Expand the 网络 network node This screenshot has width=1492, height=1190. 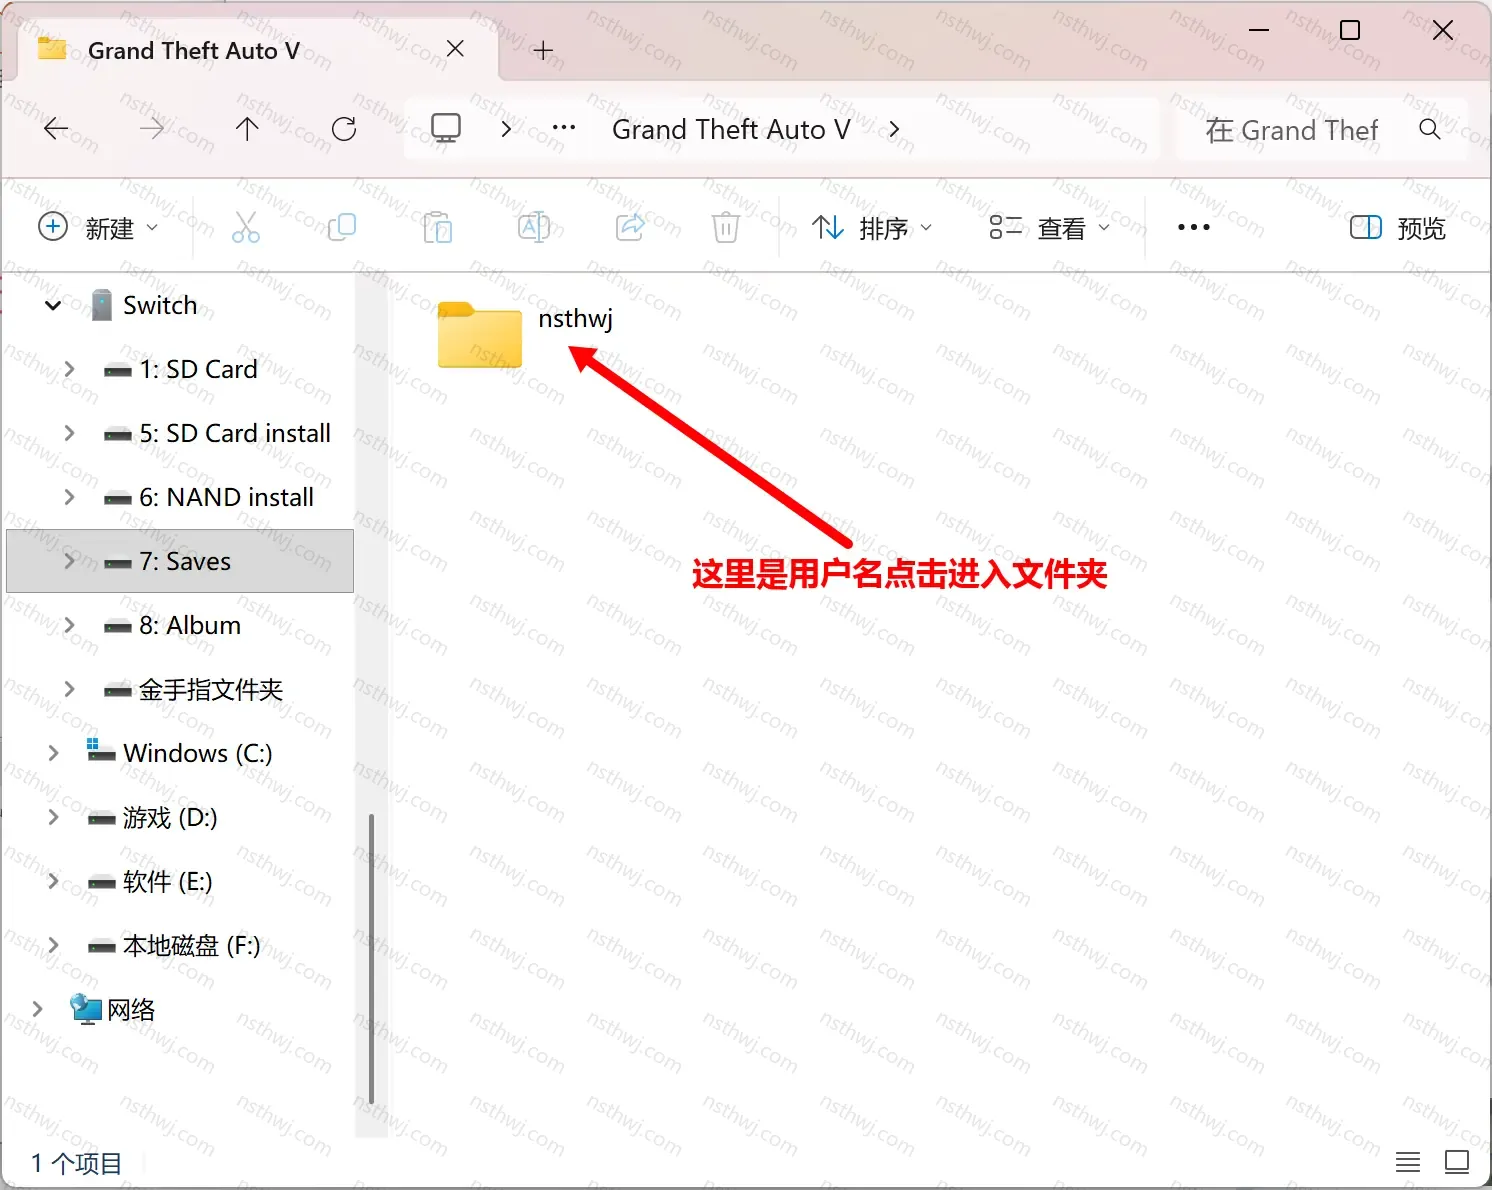point(37,1009)
